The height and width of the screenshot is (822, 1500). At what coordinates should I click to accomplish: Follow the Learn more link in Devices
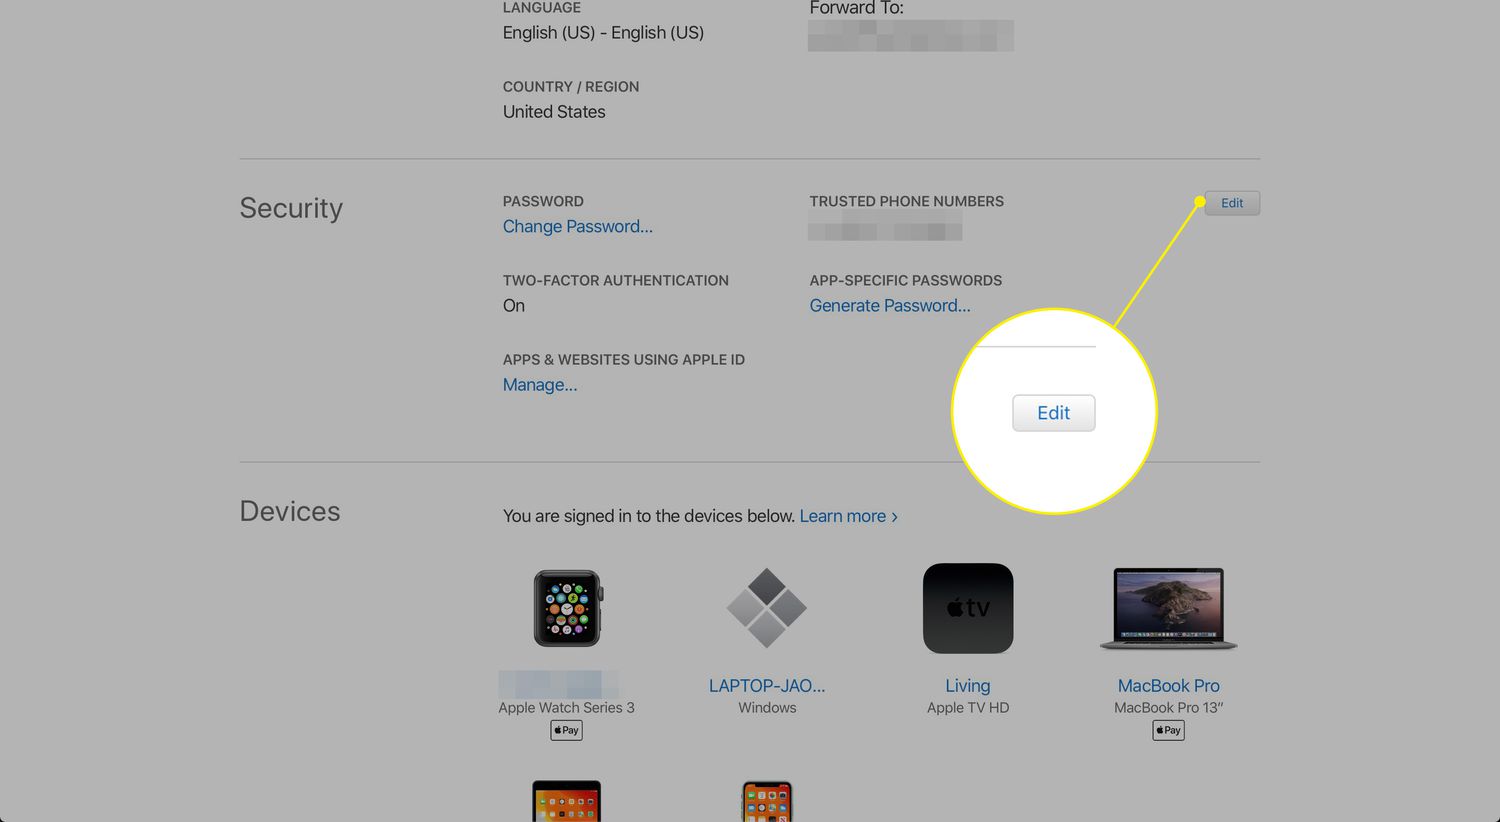[849, 516]
